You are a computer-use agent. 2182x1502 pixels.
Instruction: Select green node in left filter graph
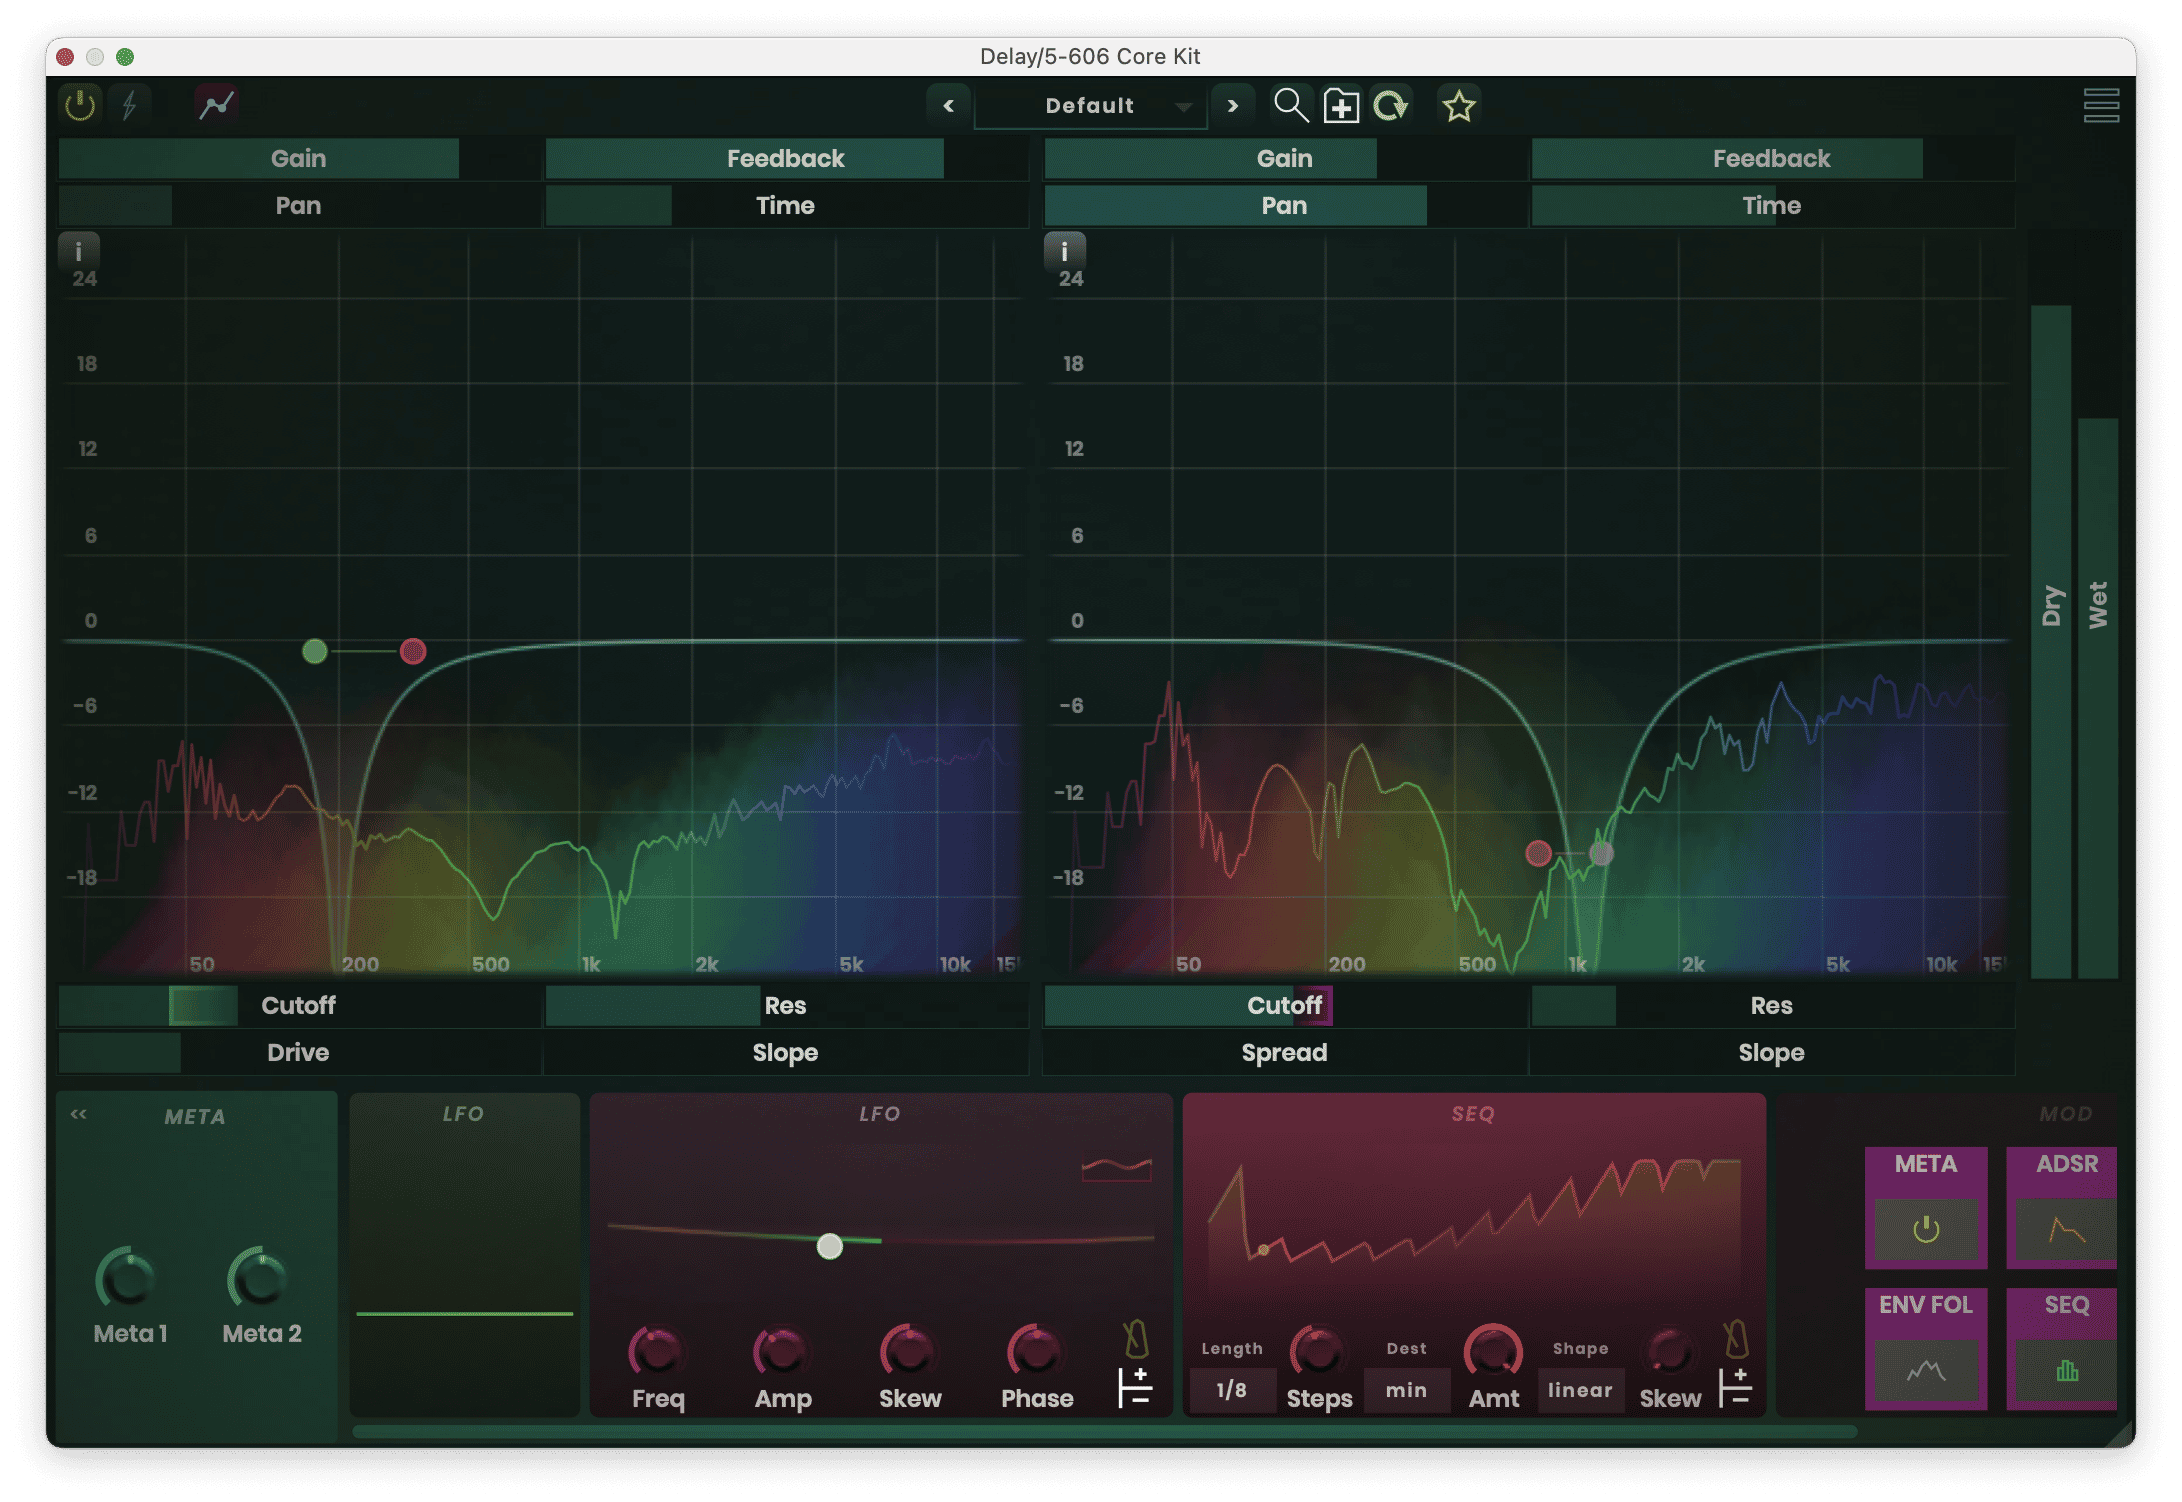point(314,651)
